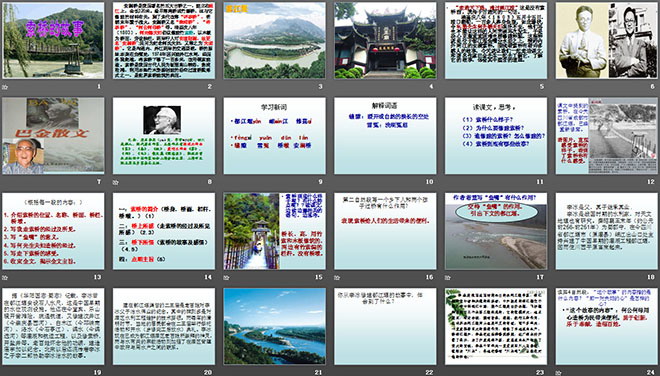Image resolution: width=660 pixels, height=376 pixels.
Task: Select slide 22 single question thumbnail
Action: coord(385,326)
